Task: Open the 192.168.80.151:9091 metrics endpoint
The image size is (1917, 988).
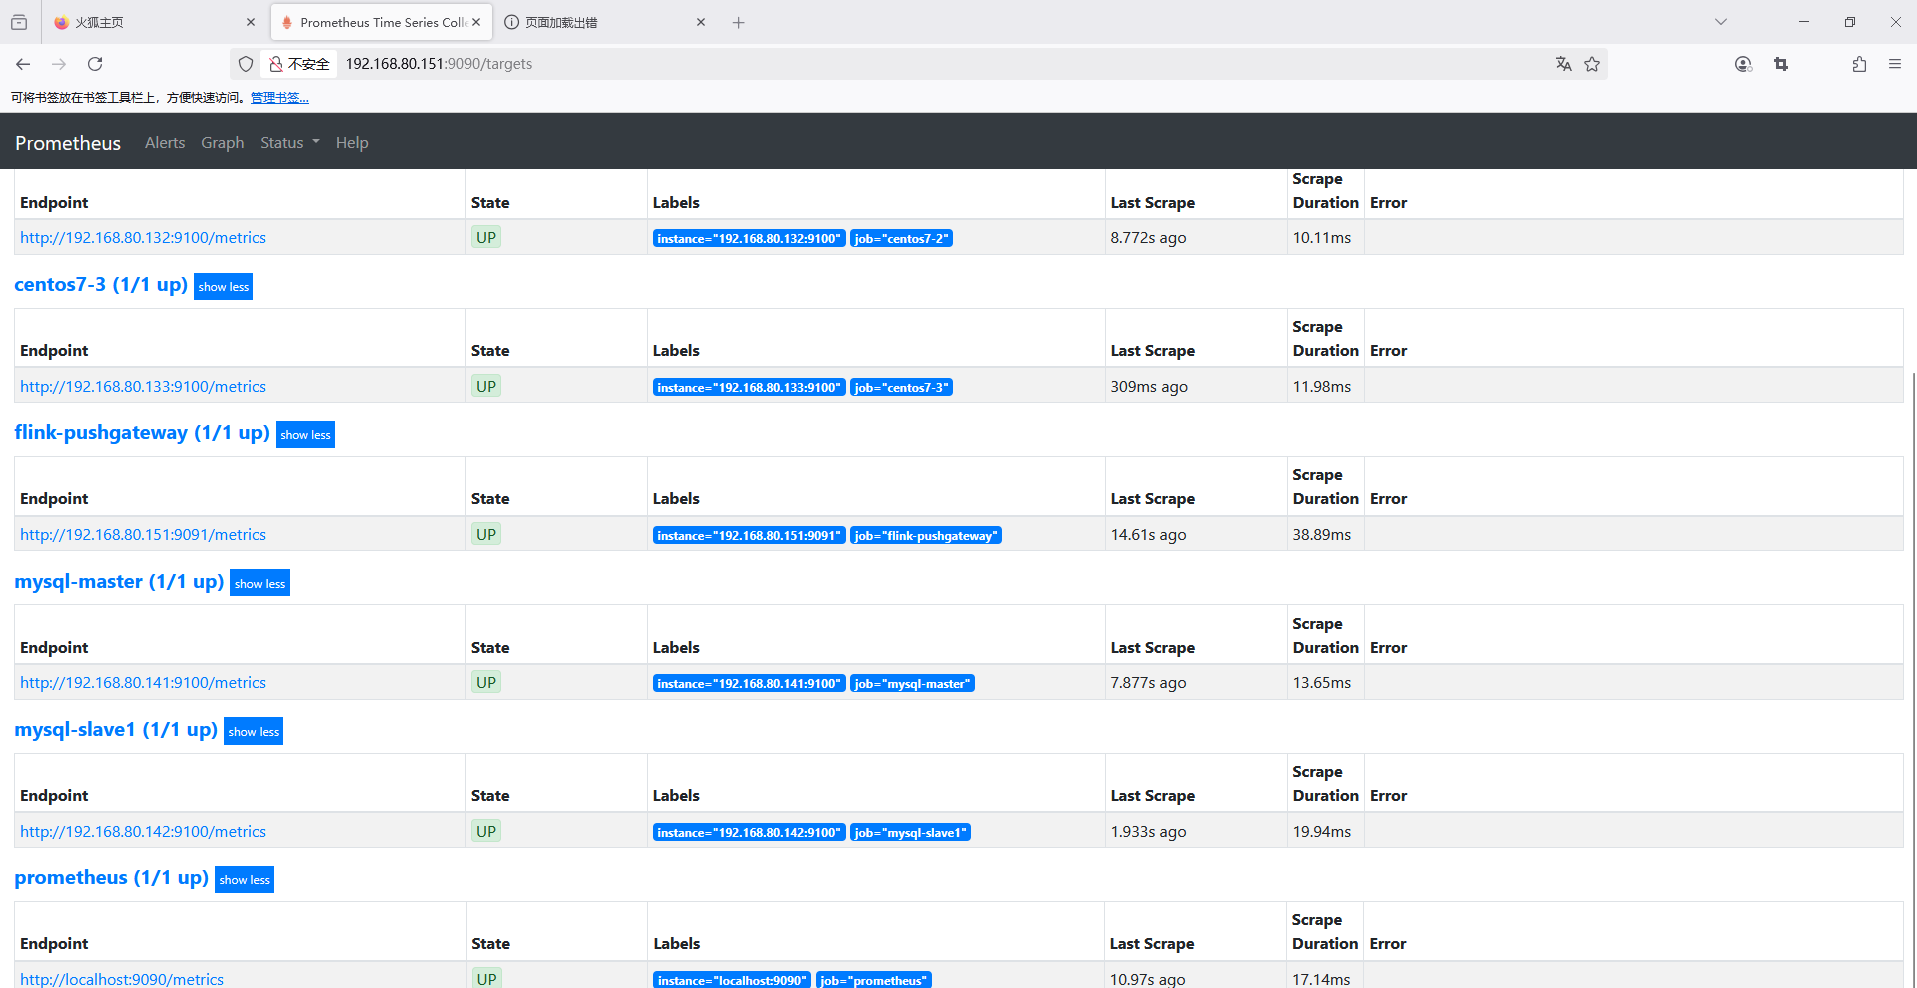Action: [143, 535]
